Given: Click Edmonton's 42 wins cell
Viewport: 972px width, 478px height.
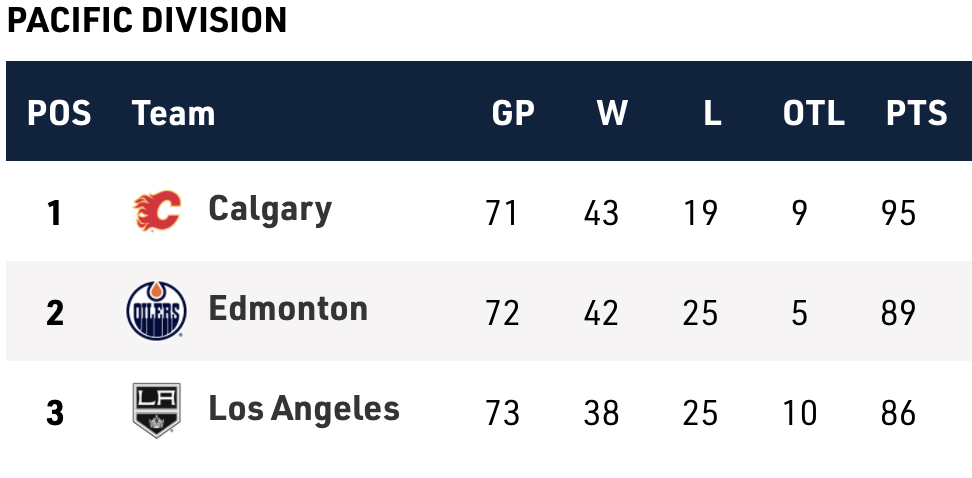Looking at the screenshot, I should [601, 313].
